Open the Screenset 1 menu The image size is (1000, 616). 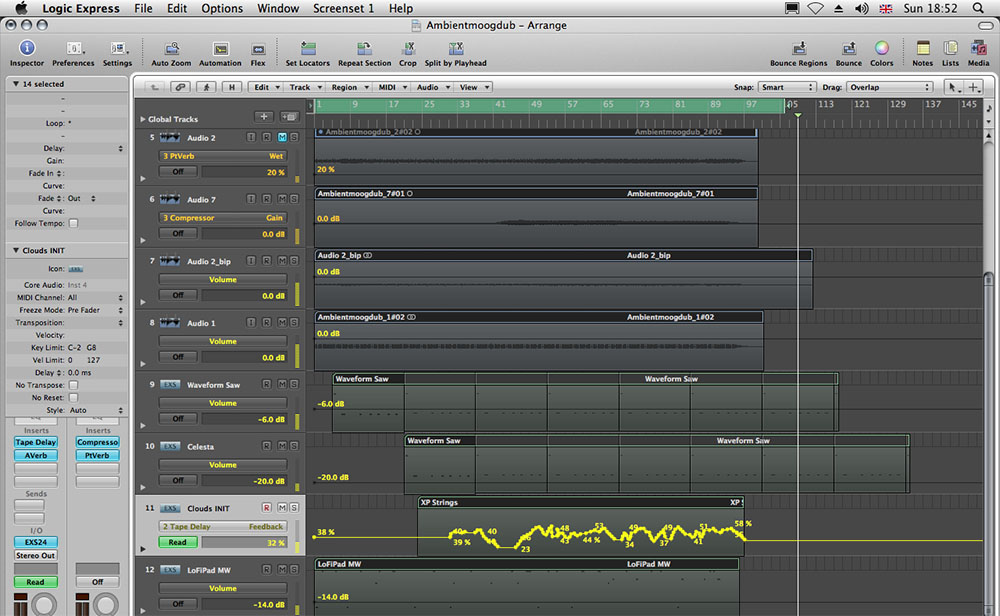point(343,8)
